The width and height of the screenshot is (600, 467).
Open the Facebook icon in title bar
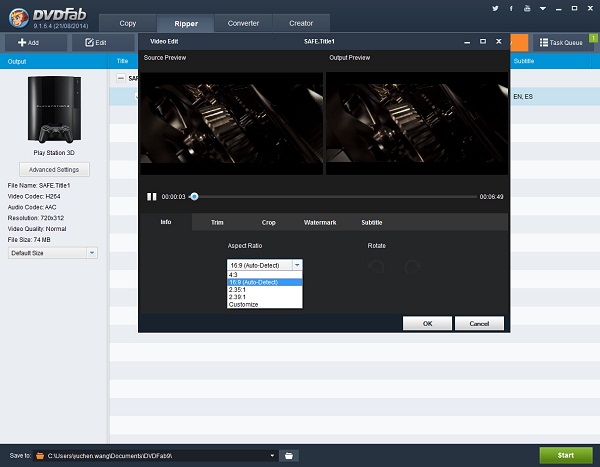tap(509, 8)
